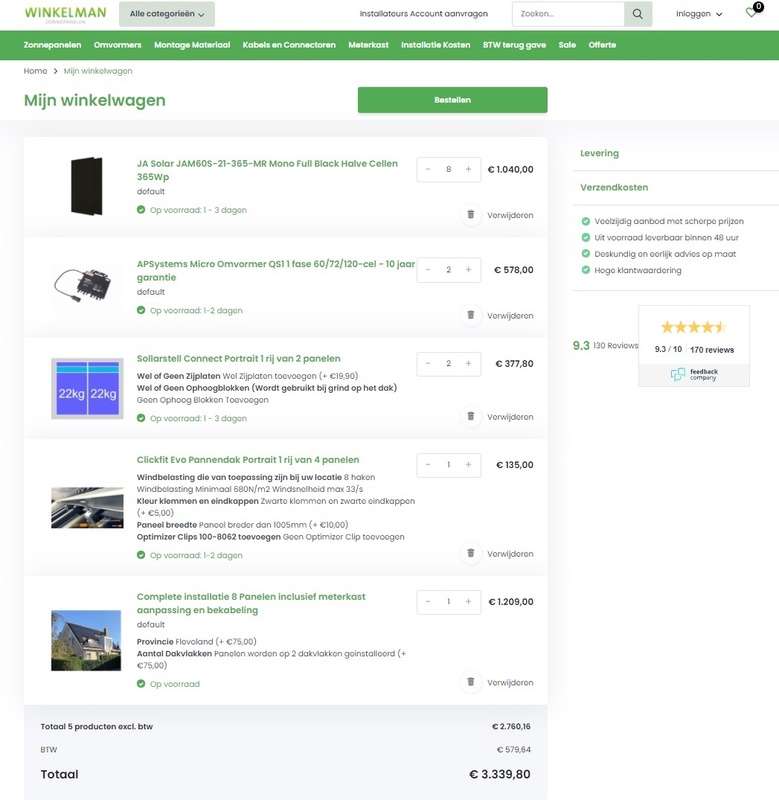Click the Clickfit rail thumbnail

(x=87, y=508)
